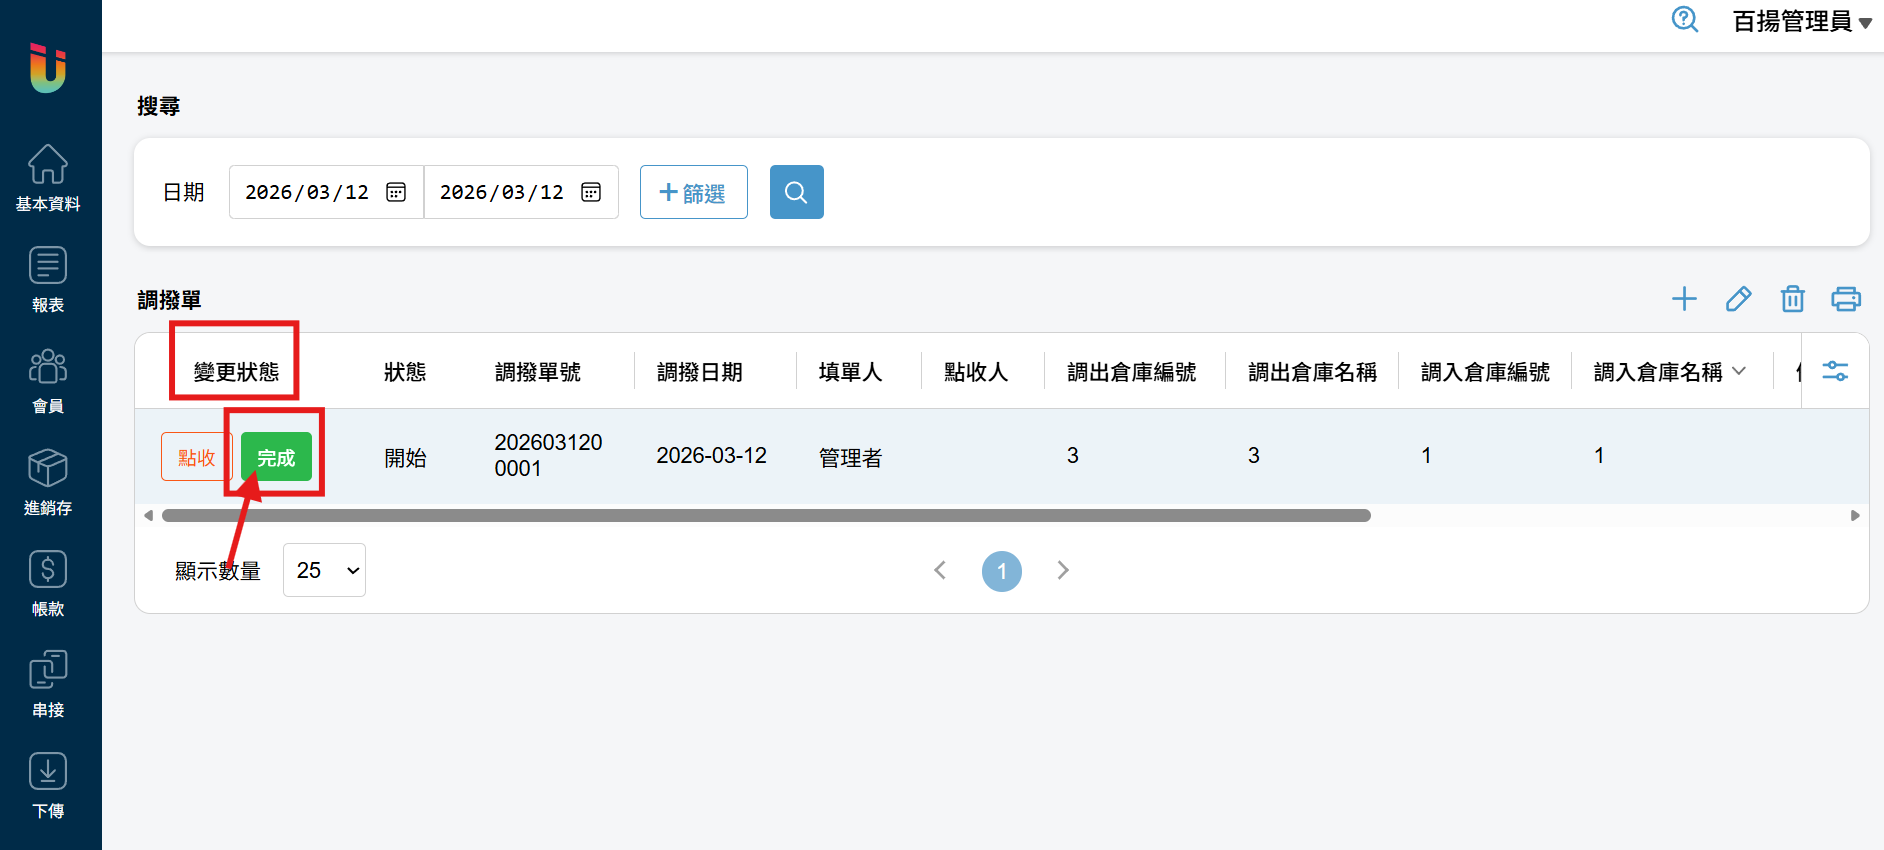
Task: Click the green 完成 button
Action: tap(276, 457)
